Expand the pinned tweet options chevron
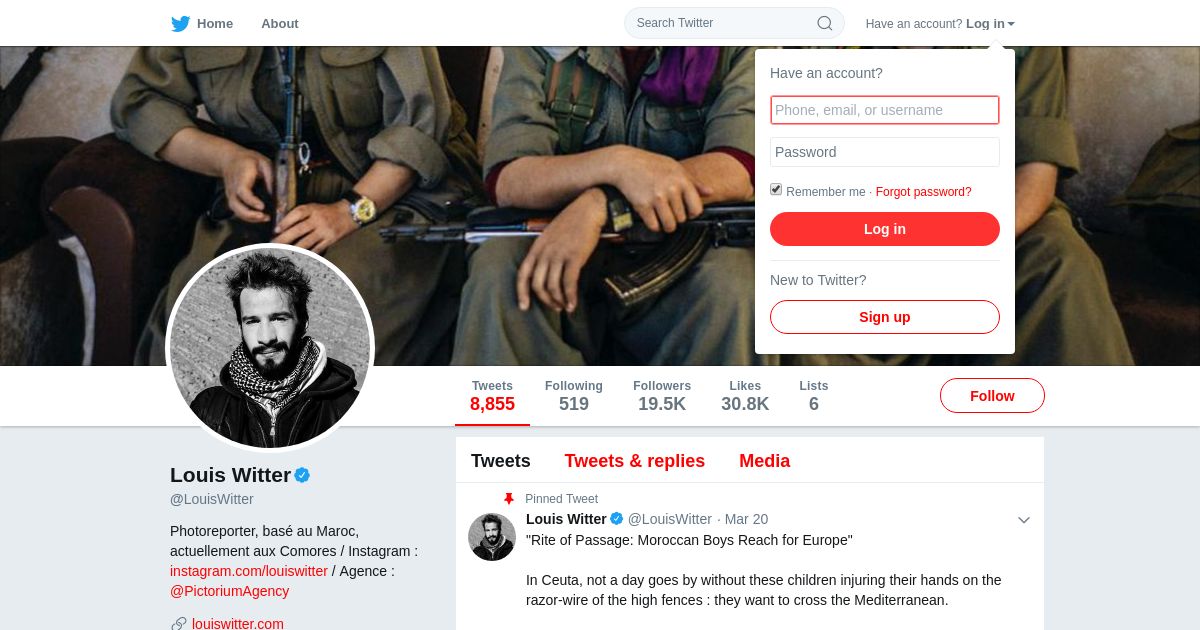The height and width of the screenshot is (630, 1200). click(x=1024, y=519)
